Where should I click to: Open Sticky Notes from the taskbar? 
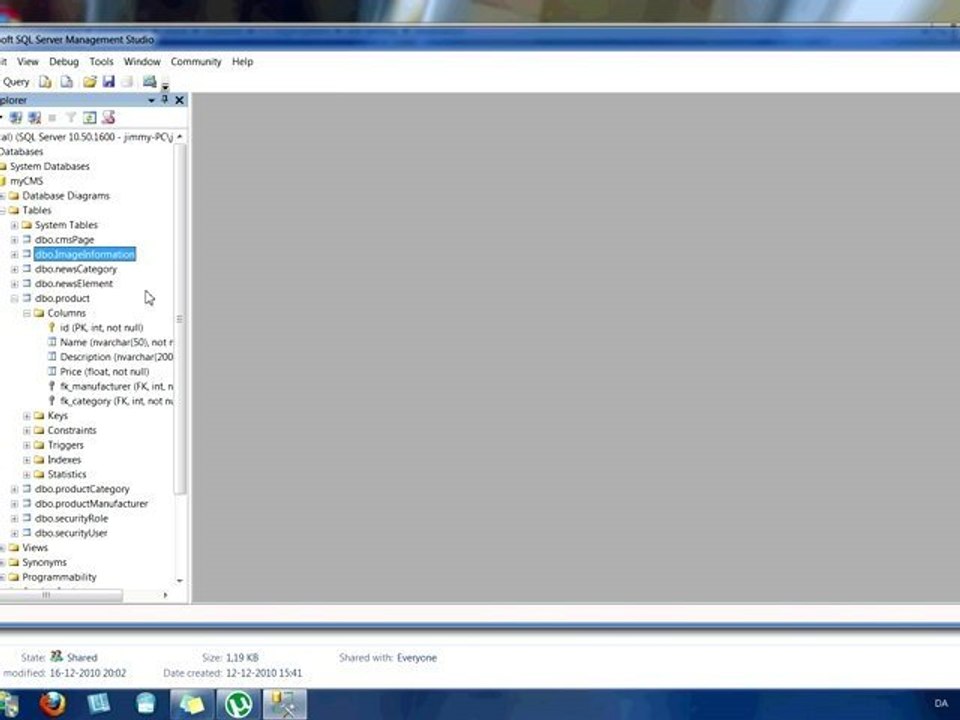point(192,704)
